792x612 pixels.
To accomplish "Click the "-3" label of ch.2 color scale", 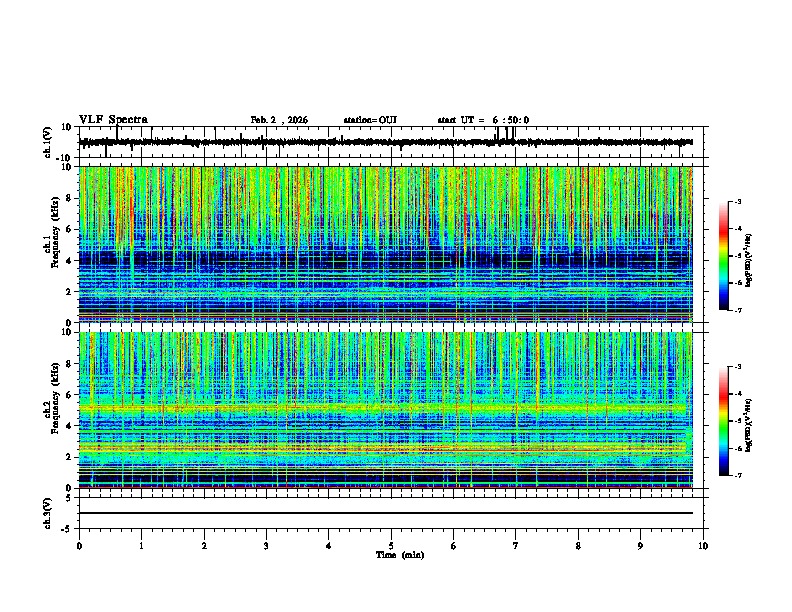I will point(737,367).
